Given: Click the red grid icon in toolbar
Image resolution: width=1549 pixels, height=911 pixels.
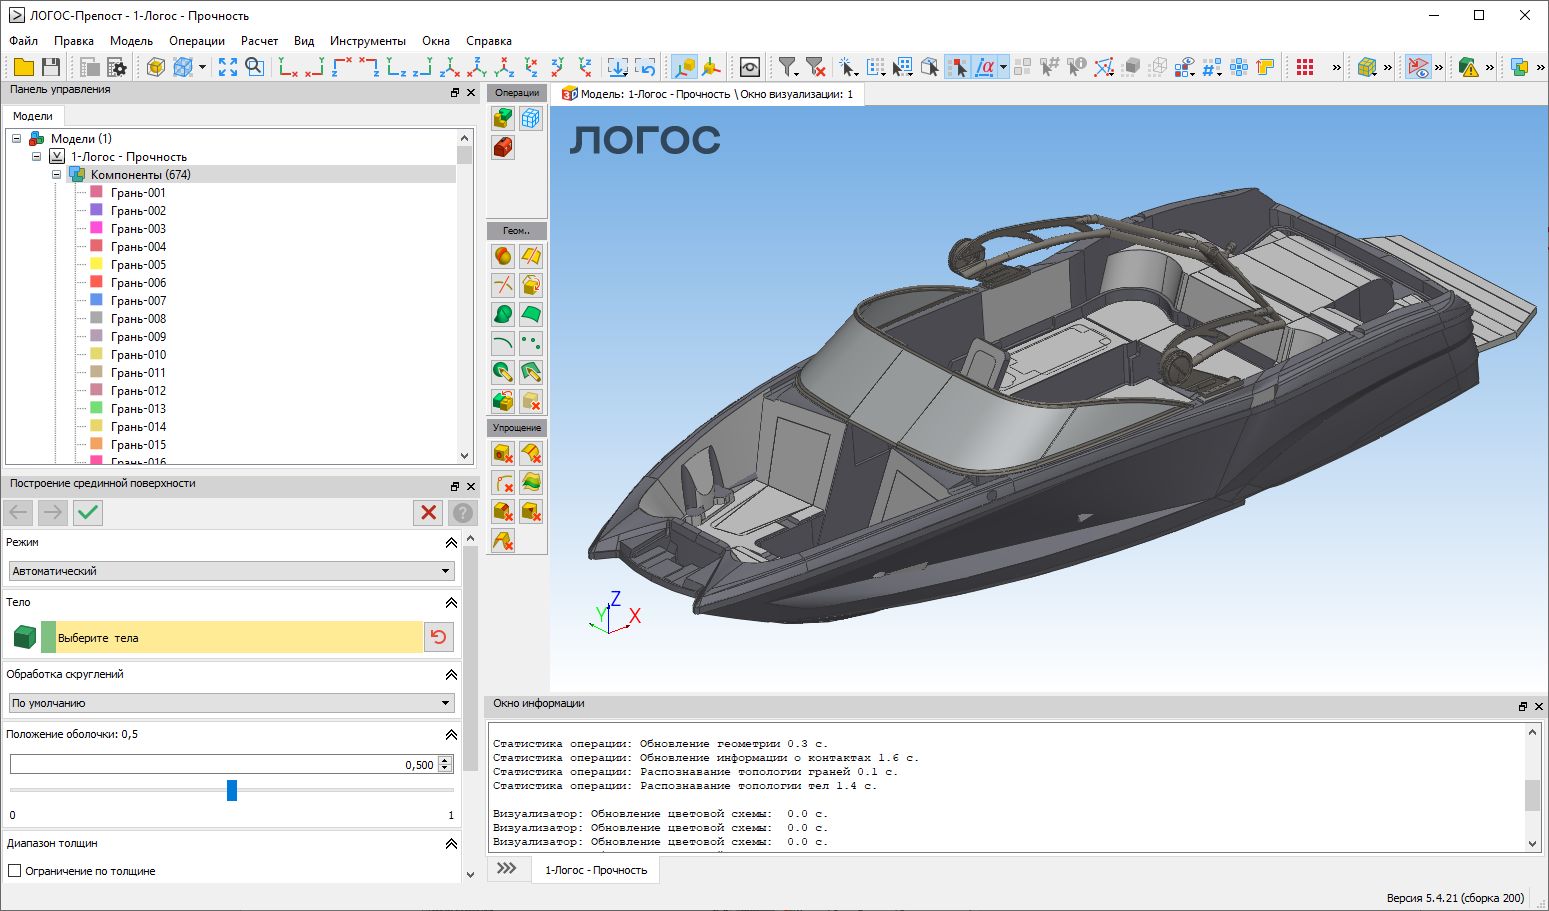Looking at the screenshot, I should pyautogui.click(x=1305, y=67).
